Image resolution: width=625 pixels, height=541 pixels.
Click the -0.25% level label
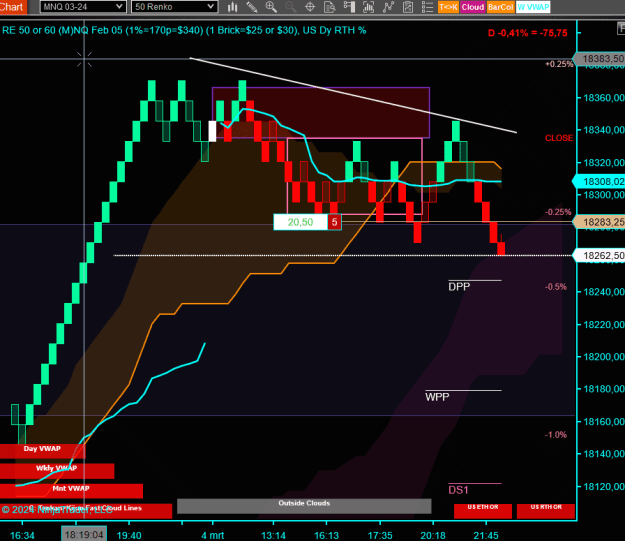pos(558,212)
